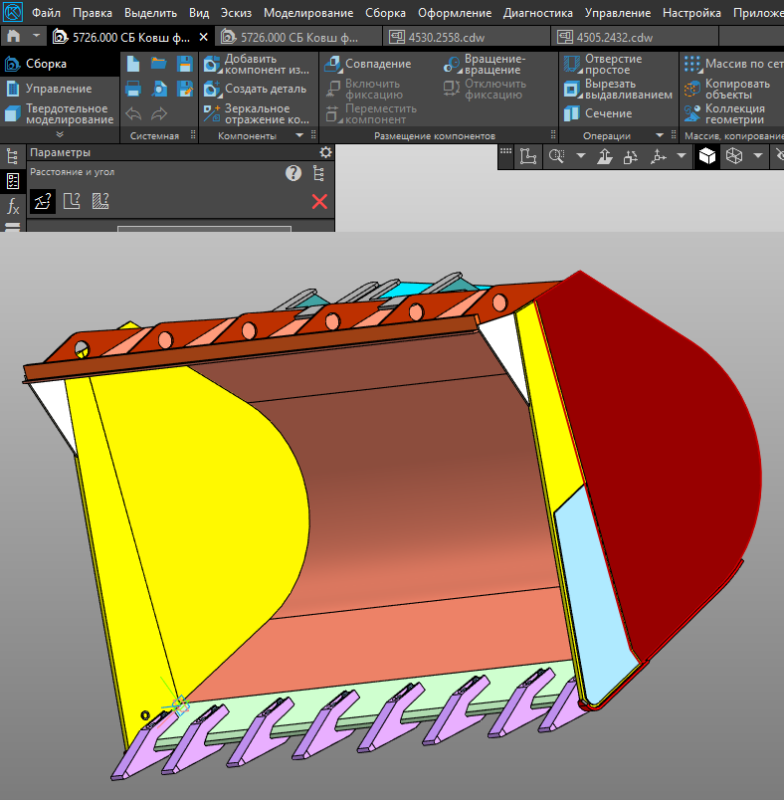Viewport: 784px width, 800px height.
Task: Expand the Компоненты panel dropdown arrow
Action: tap(299, 136)
